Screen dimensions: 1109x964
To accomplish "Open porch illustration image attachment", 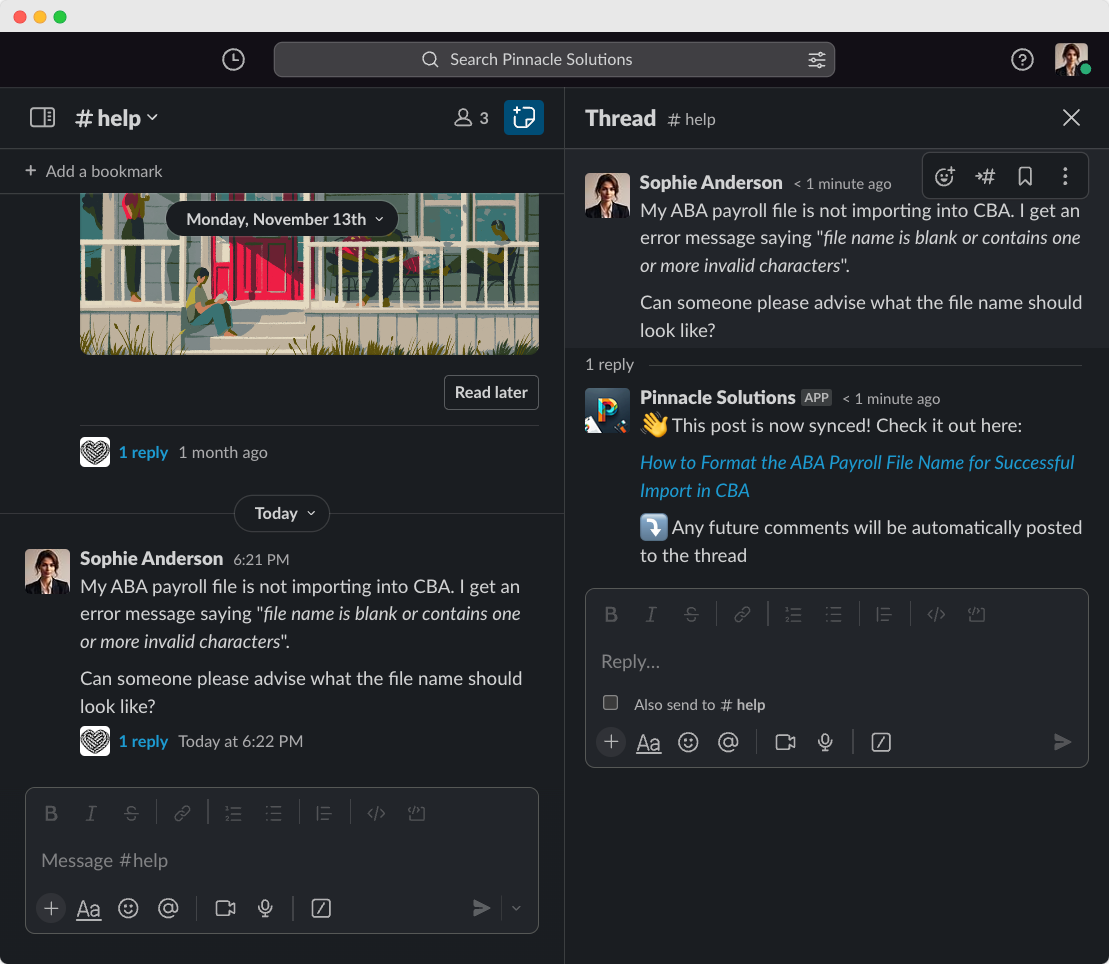I will coord(309,274).
